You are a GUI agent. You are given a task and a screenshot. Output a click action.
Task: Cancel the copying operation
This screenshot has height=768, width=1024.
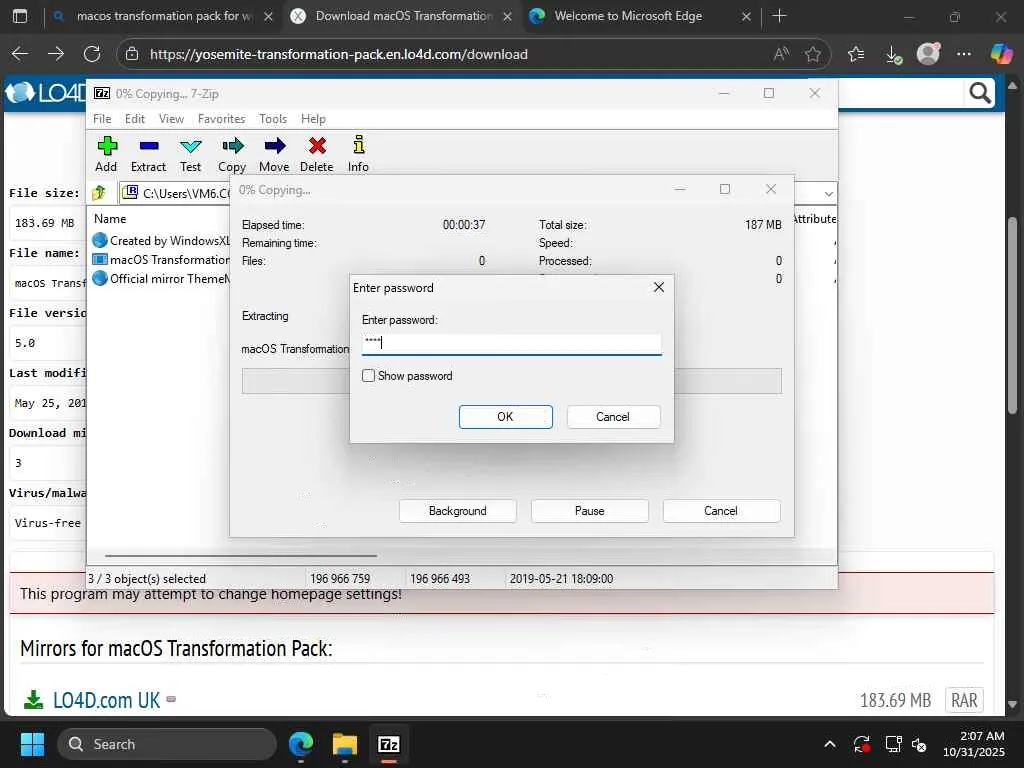[x=721, y=511]
